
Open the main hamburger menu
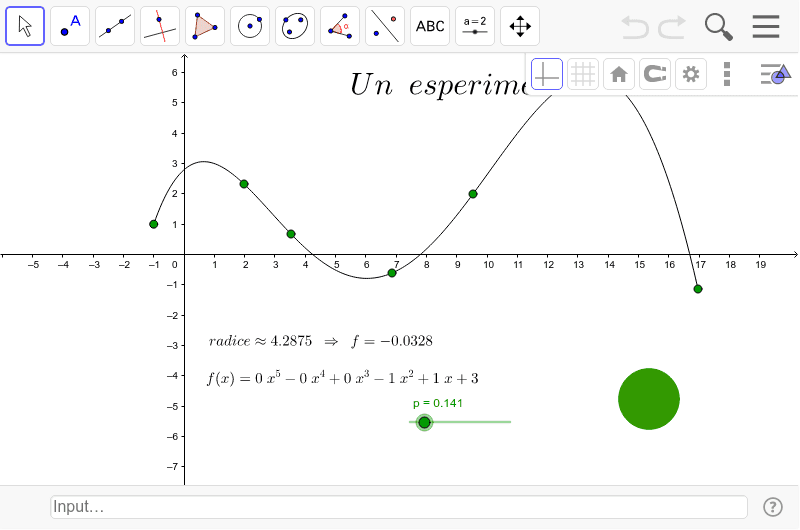pos(766,27)
